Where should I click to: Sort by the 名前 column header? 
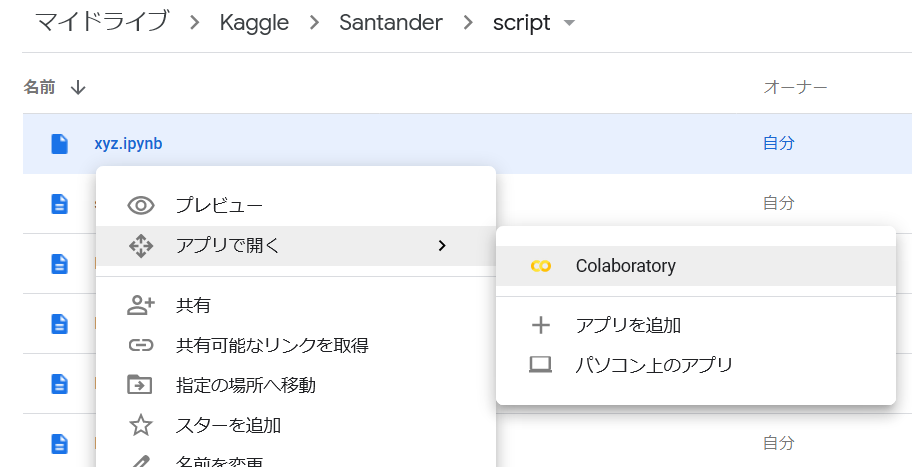pyautogui.click(x=40, y=87)
